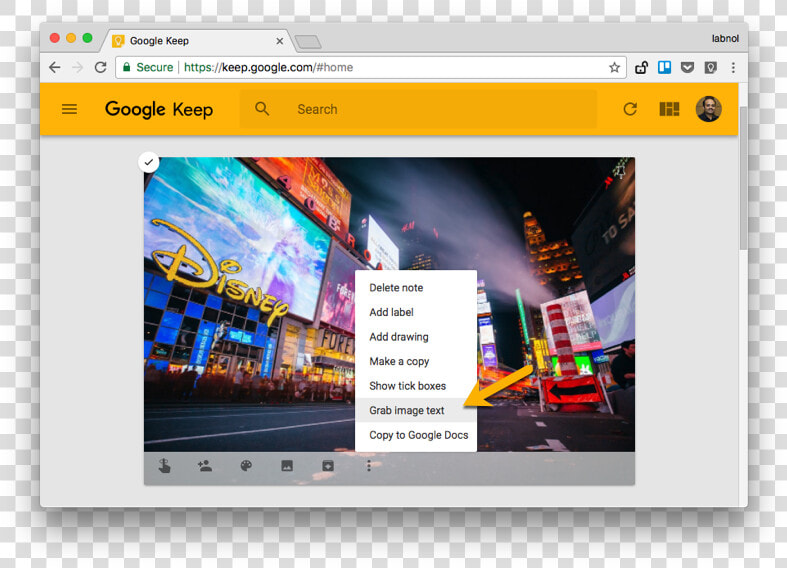This screenshot has width=787, height=568.
Task: Select Grab image text option
Action: (x=416, y=410)
